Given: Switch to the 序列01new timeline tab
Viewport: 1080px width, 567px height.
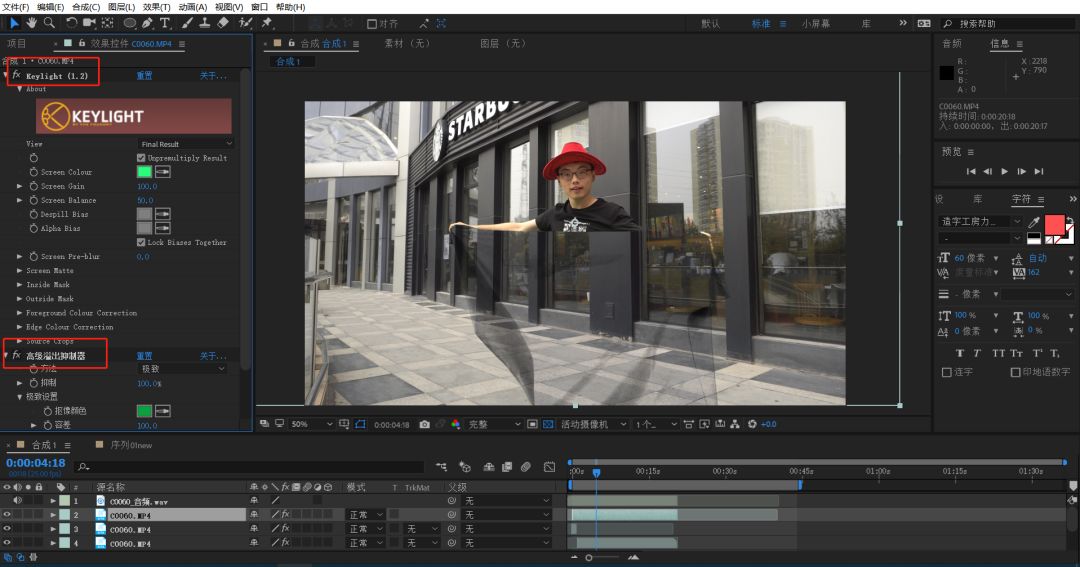Looking at the screenshot, I should [x=131, y=445].
